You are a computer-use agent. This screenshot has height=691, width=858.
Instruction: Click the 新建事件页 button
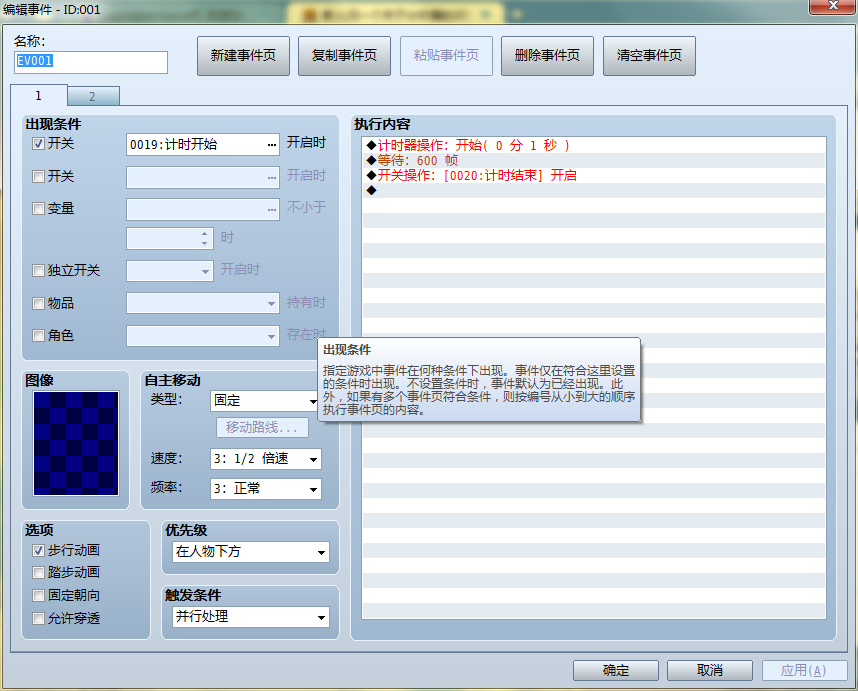coord(243,55)
